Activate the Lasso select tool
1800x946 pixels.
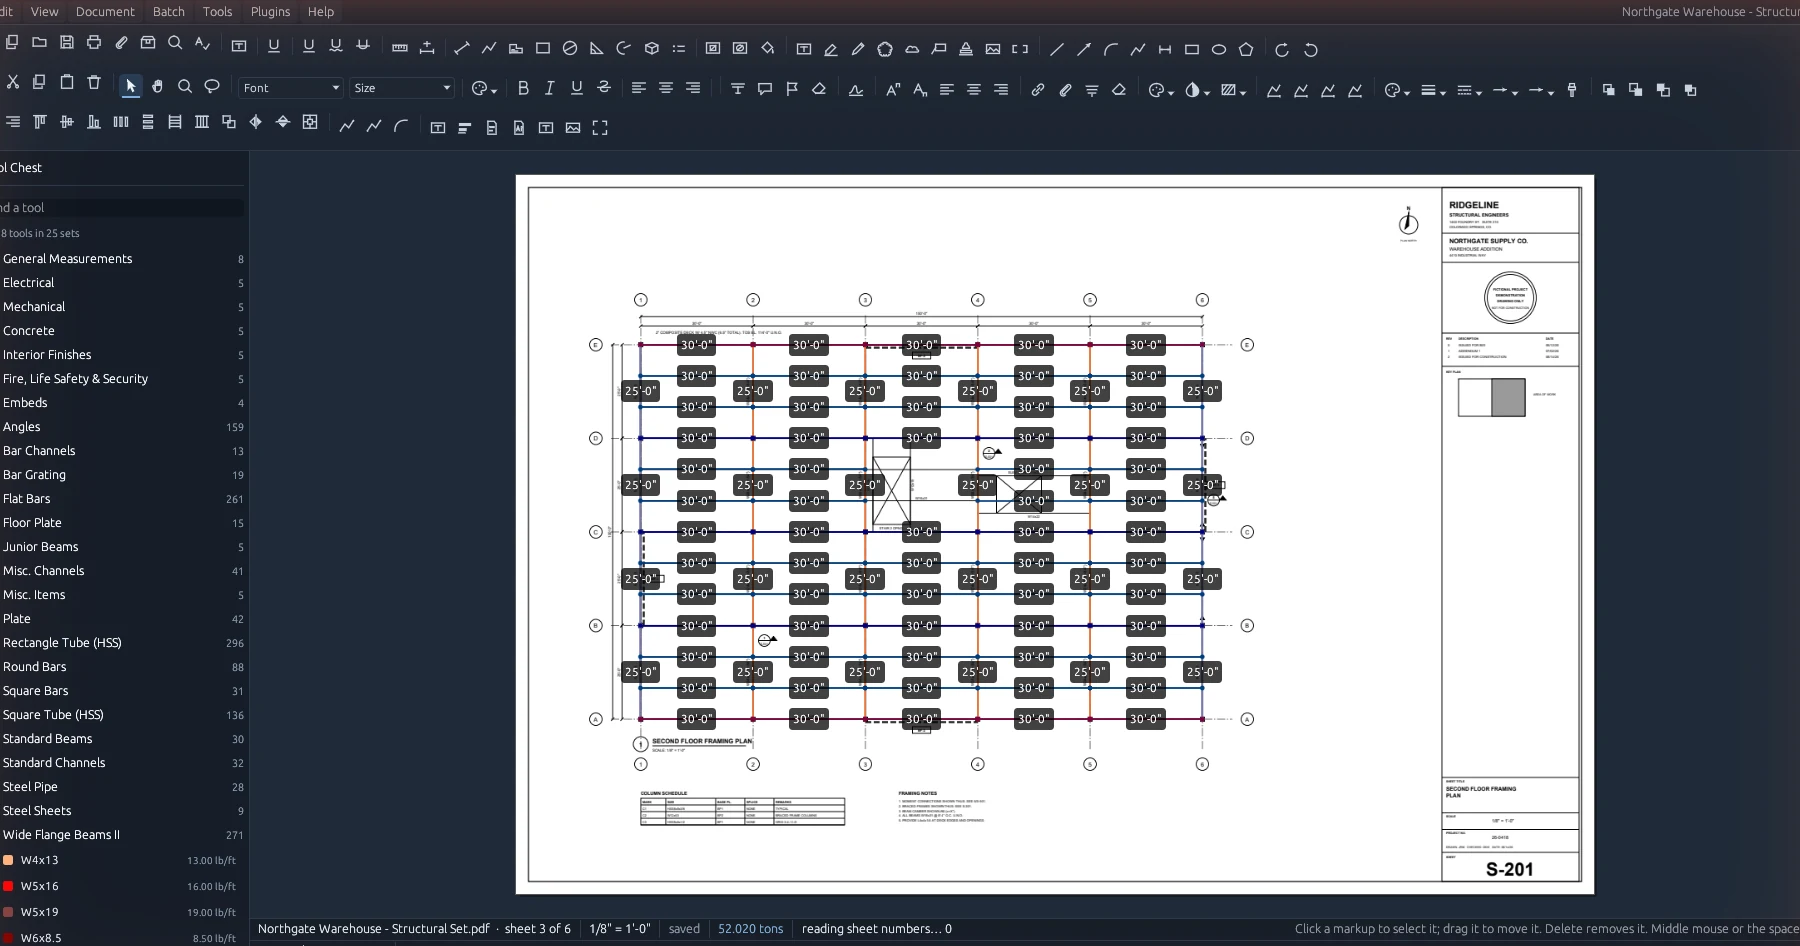(x=212, y=87)
